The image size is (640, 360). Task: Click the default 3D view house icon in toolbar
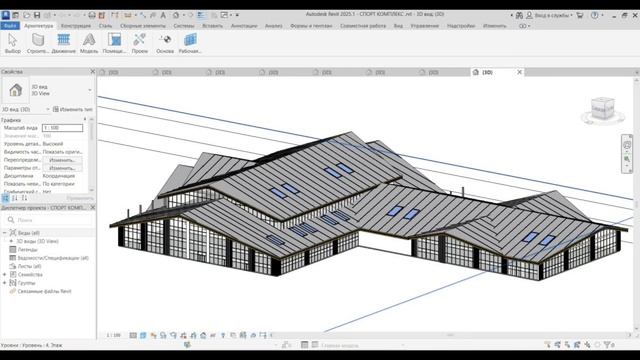coord(176,16)
